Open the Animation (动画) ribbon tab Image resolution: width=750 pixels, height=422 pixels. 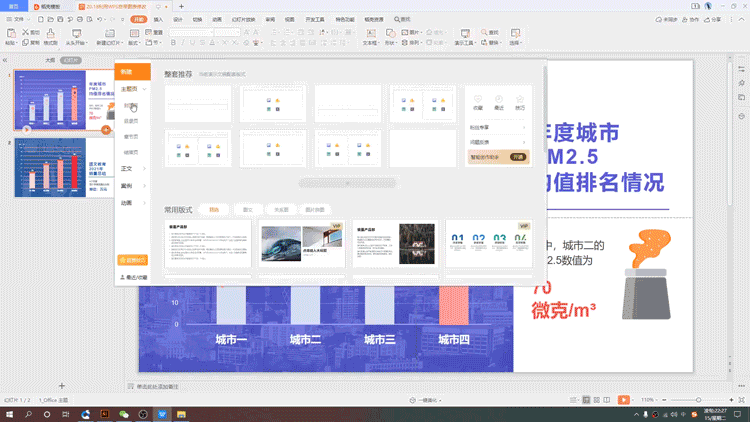point(217,20)
